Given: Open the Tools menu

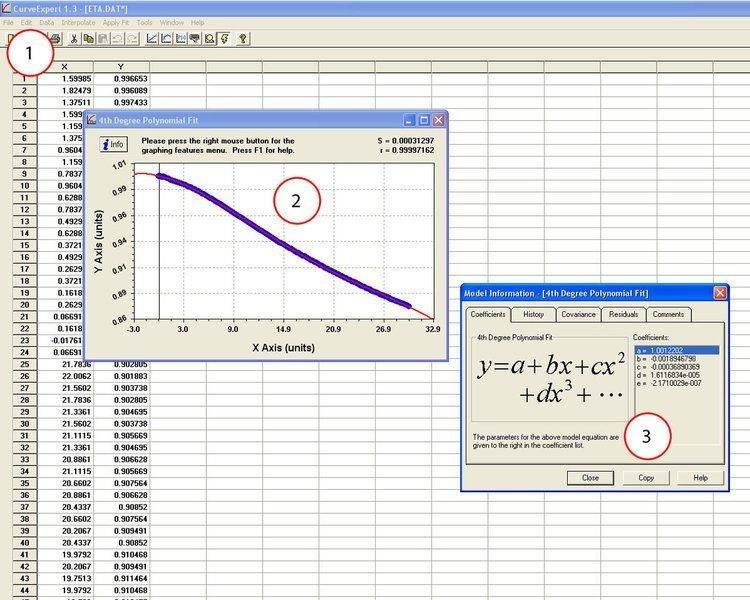Looking at the screenshot, I should [x=145, y=22].
